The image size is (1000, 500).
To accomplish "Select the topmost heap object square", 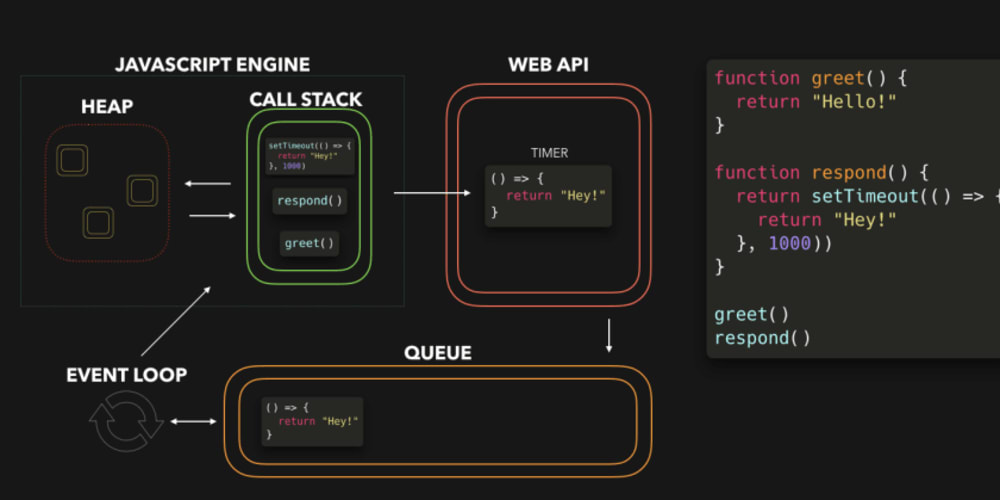I will click(72, 160).
